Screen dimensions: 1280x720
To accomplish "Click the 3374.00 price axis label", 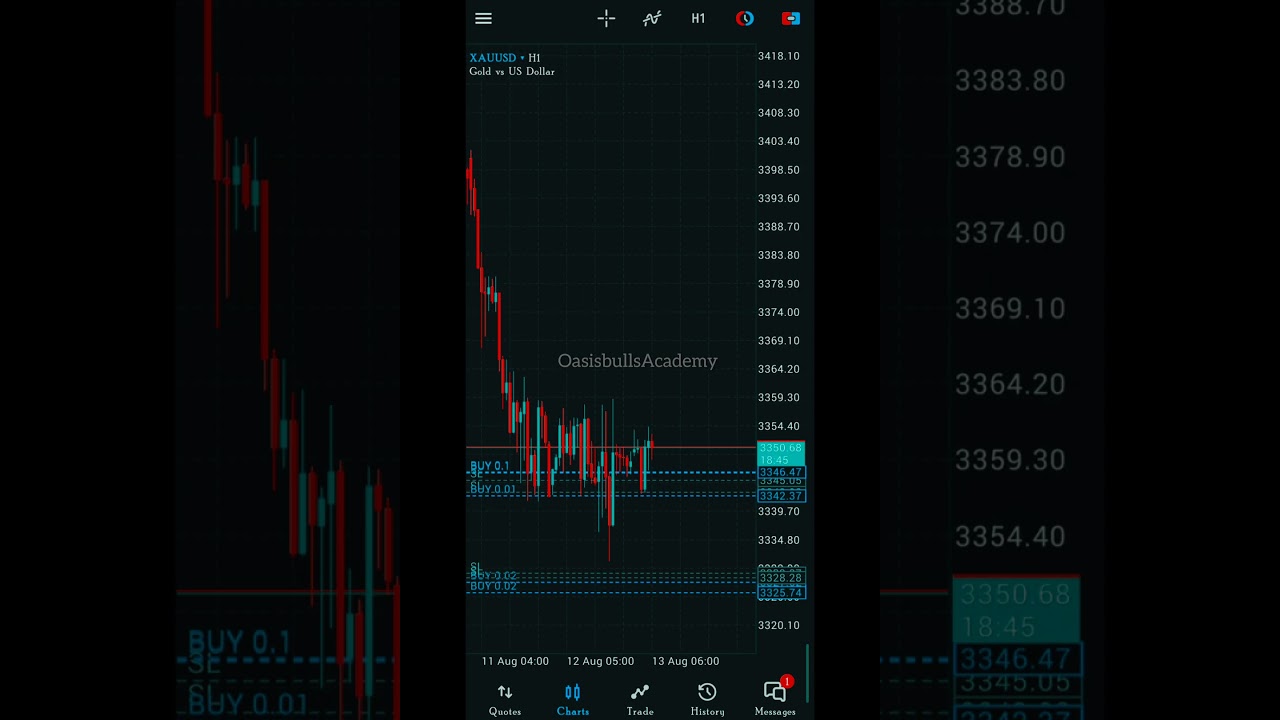I will tap(779, 313).
